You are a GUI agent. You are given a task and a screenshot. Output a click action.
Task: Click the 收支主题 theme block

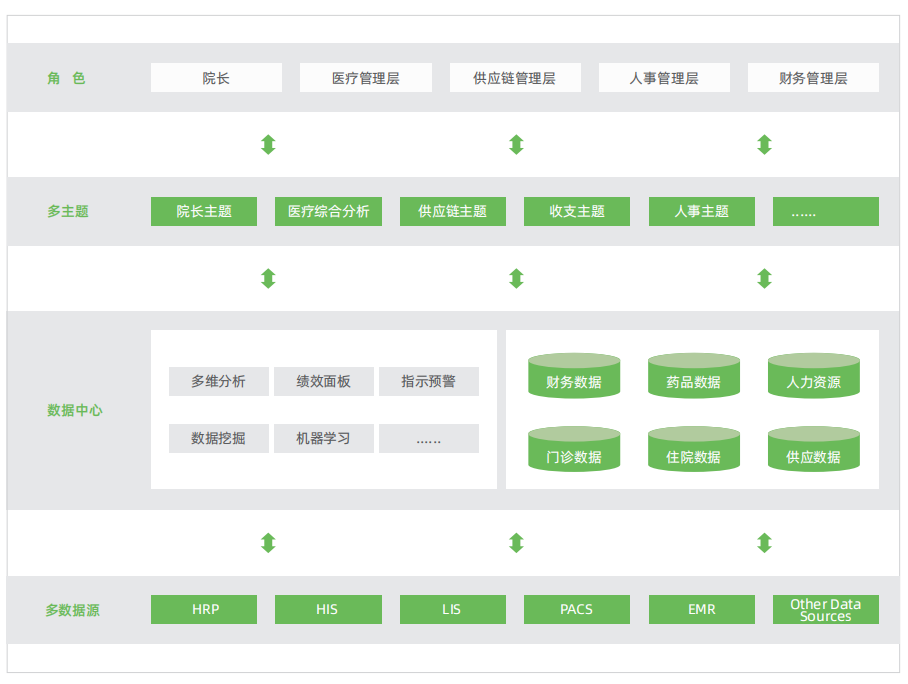577,211
